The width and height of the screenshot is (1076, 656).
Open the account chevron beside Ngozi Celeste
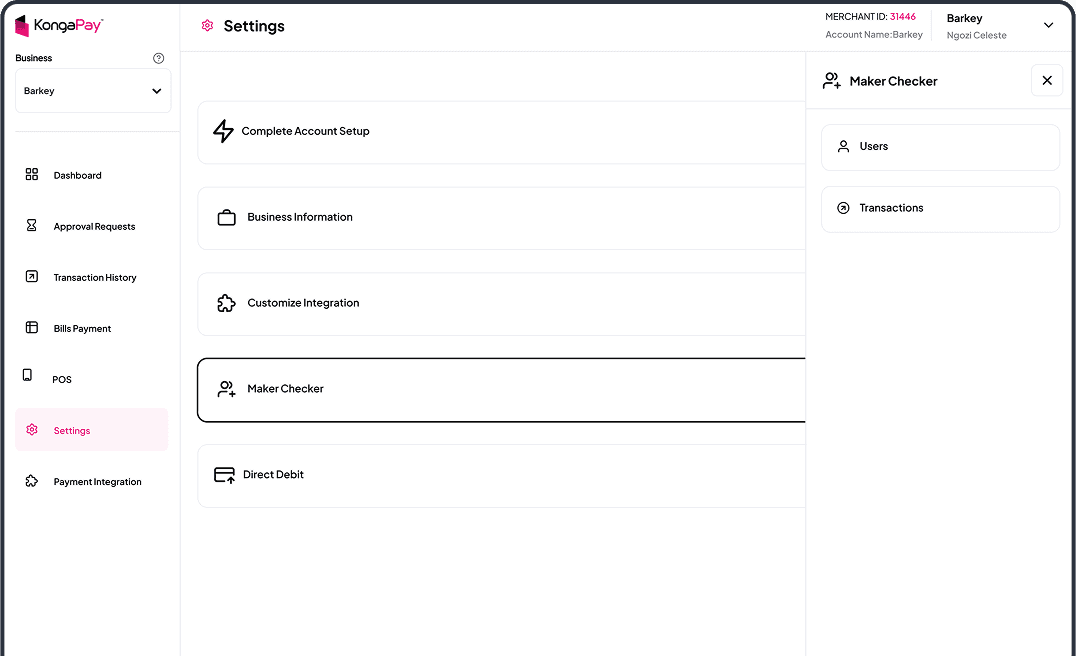click(1048, 25)
